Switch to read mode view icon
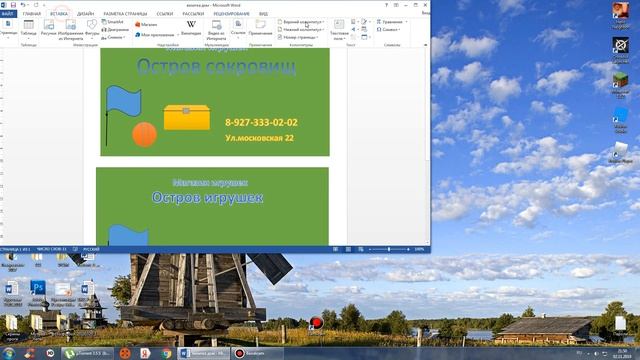This screenshot has width=640, height=360. coord(335,249)
